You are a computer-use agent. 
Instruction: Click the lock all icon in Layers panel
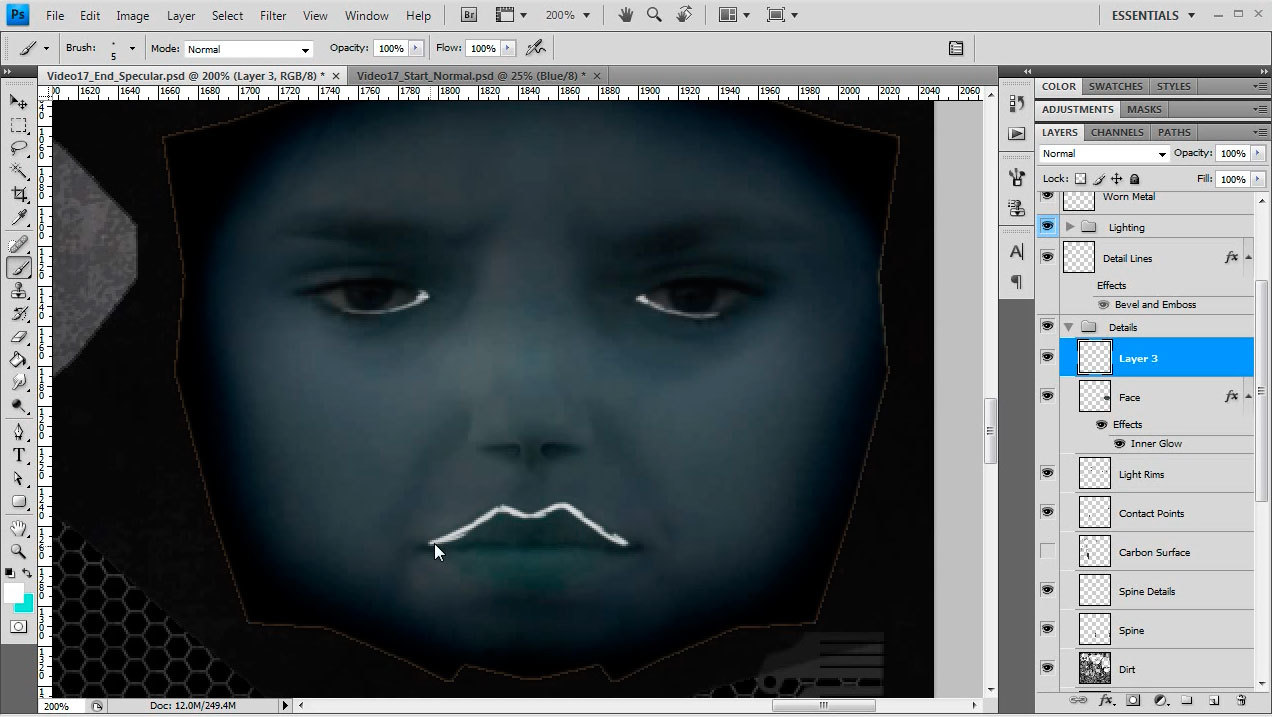pos(1135,179)
